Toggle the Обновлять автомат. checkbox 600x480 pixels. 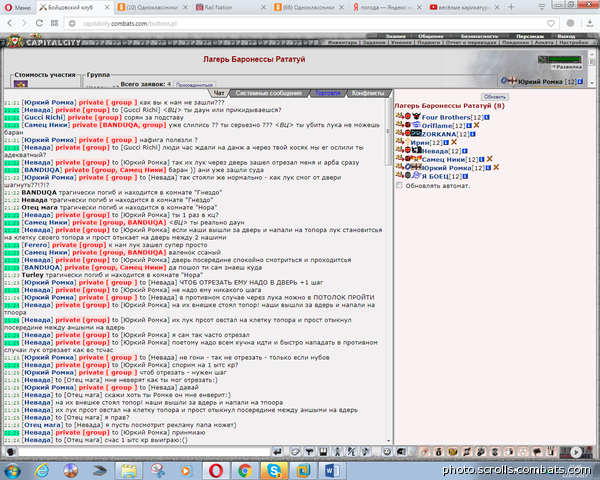coord(399,185)
